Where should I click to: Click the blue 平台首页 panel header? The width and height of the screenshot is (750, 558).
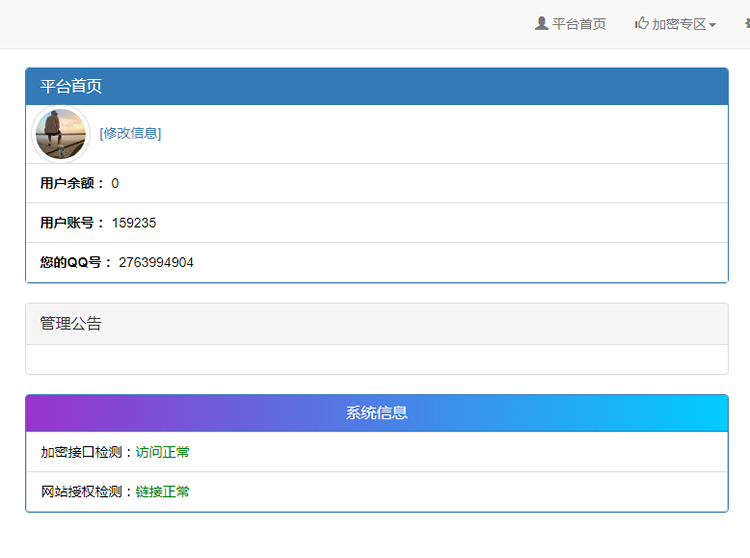pyautogui.click(x=376, y=86)
